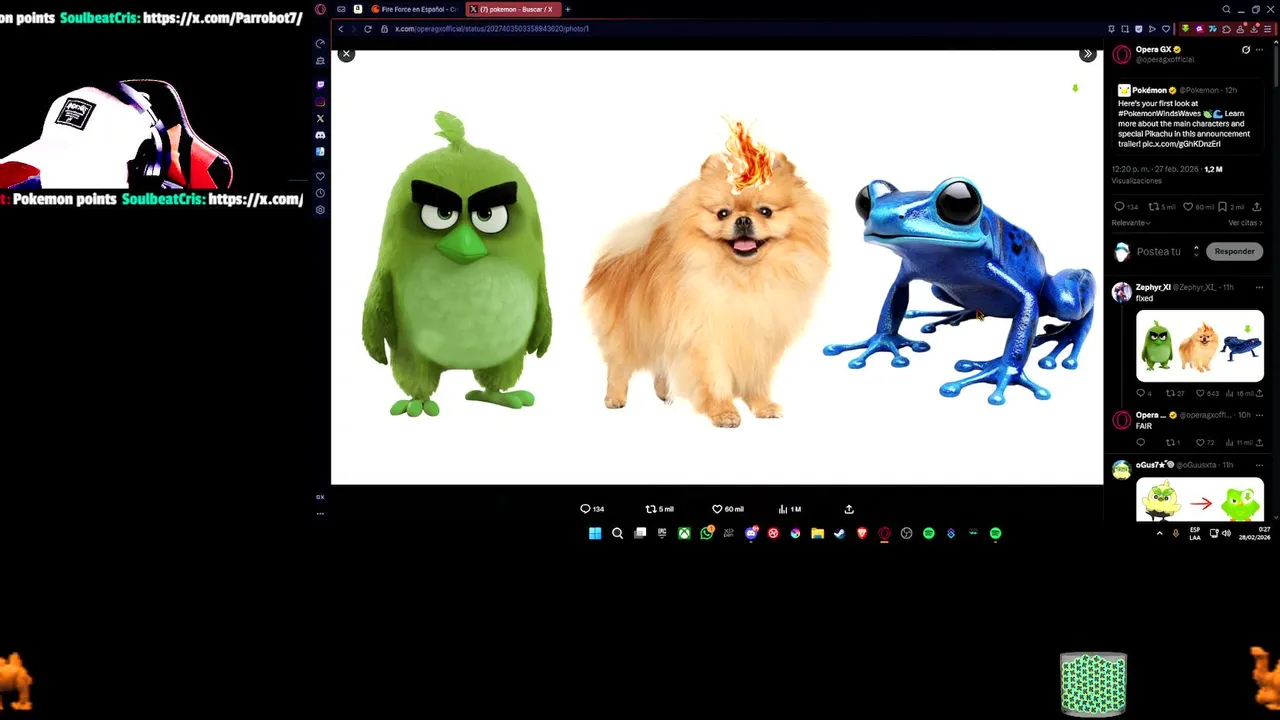Open Instagram in the Opera sidebar
Screen dimensions: 1280x720
click(x=320, y=102)
